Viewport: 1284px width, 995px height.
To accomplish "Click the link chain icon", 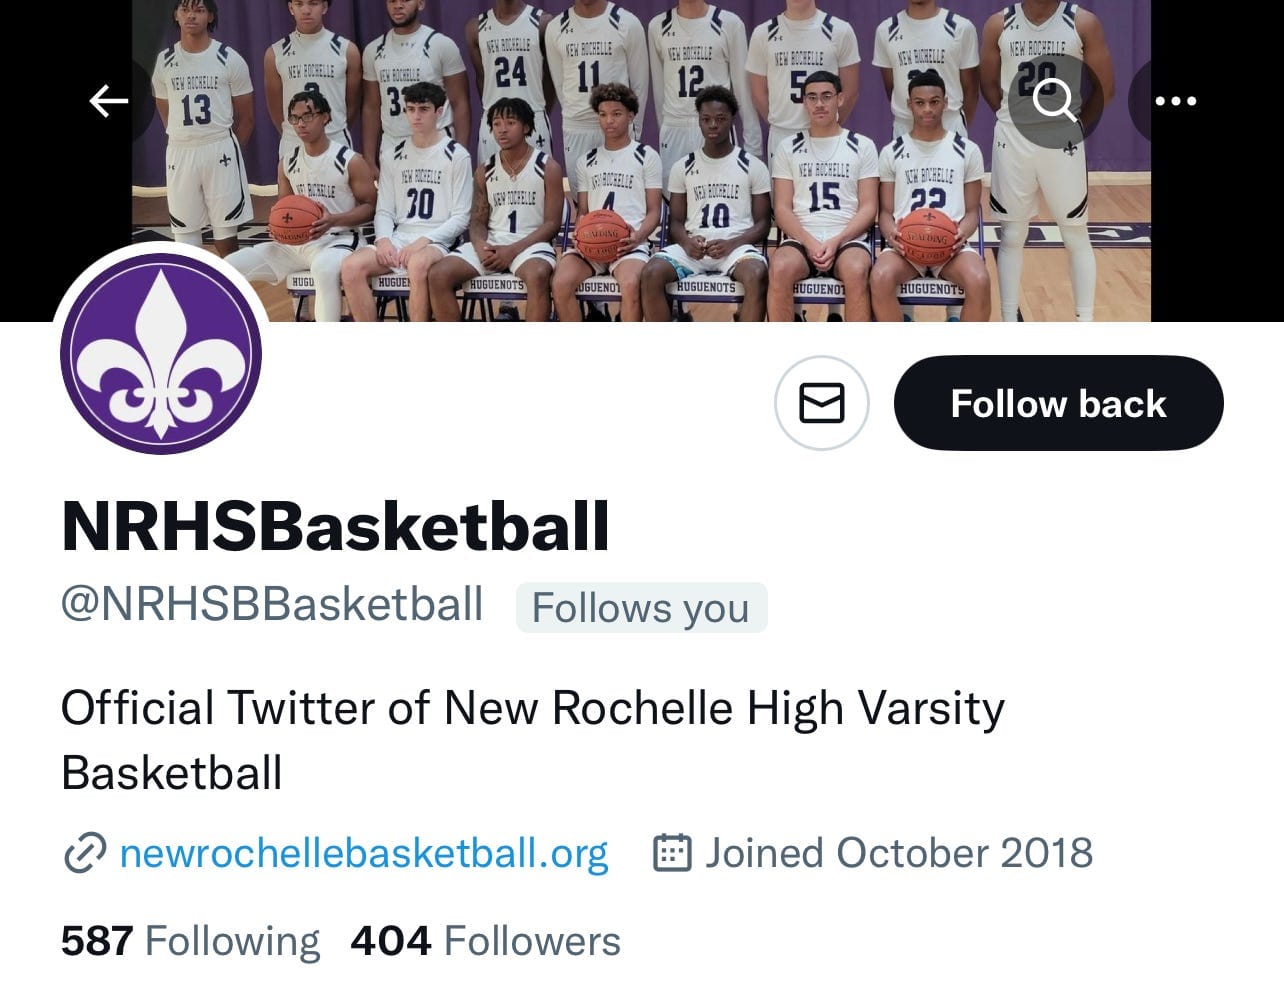I will pos(84,853).
